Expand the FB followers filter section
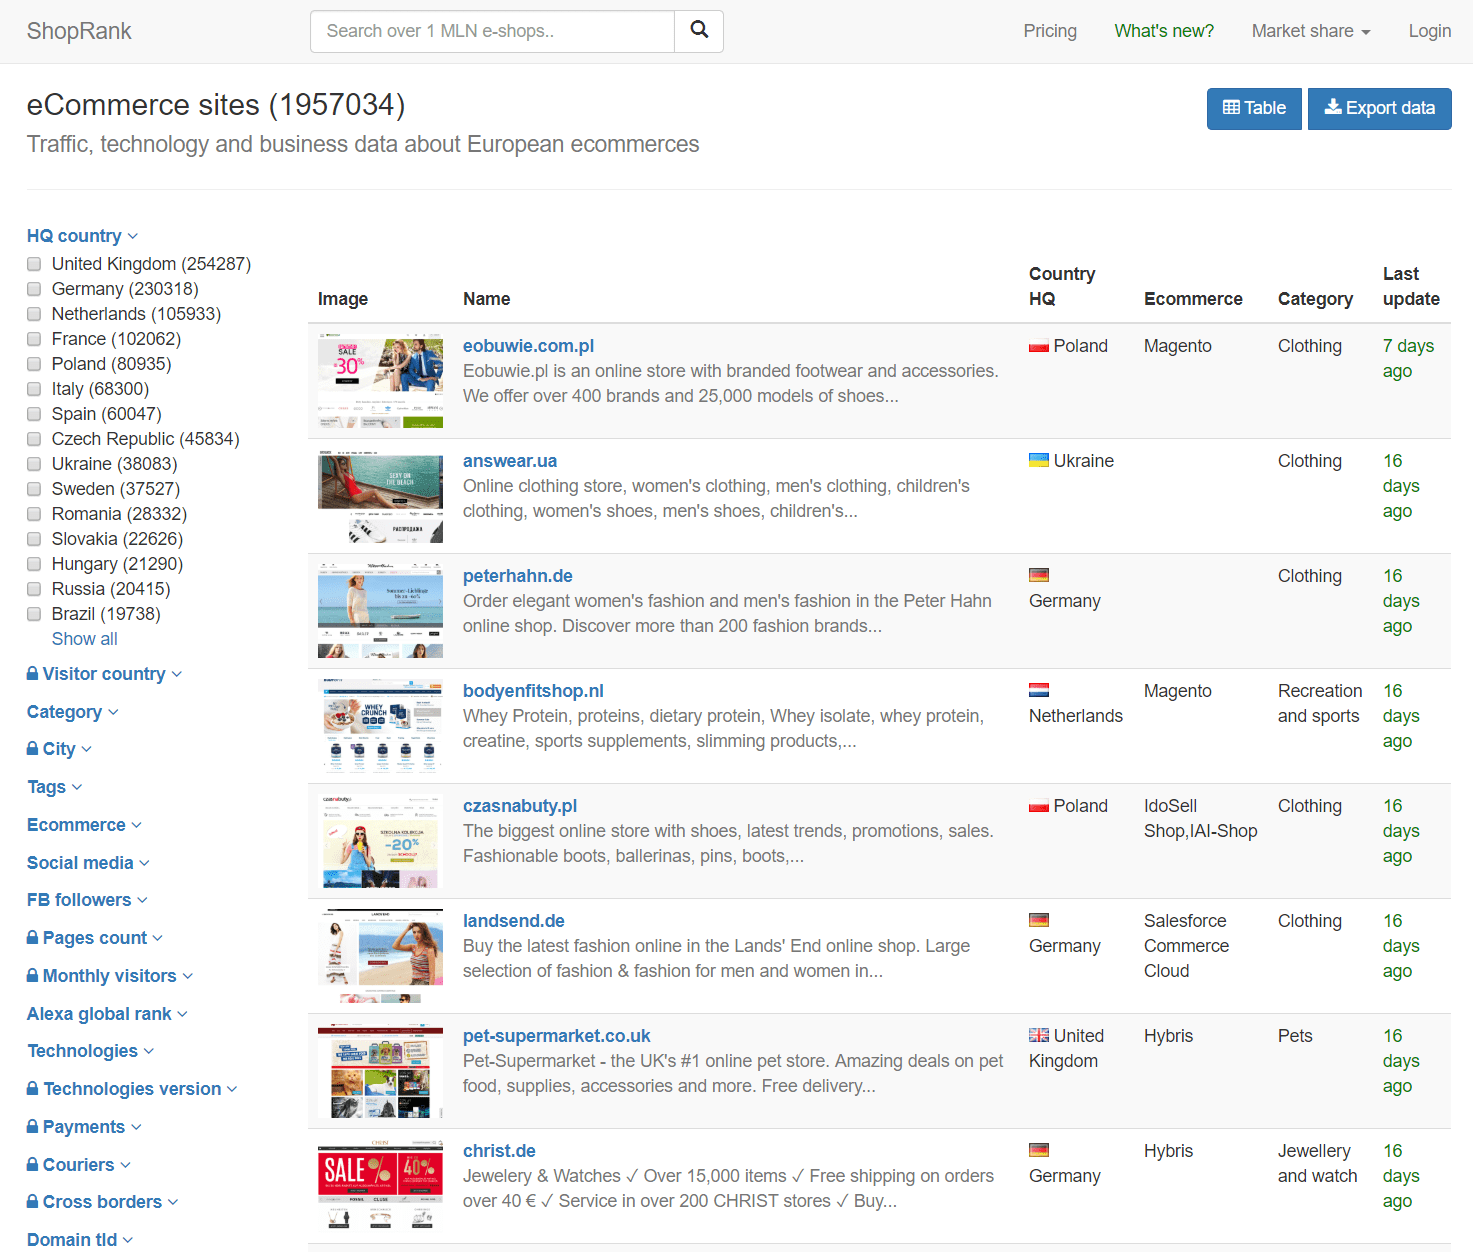Screen dimensions: 1473x1252 tap(87, 900)
